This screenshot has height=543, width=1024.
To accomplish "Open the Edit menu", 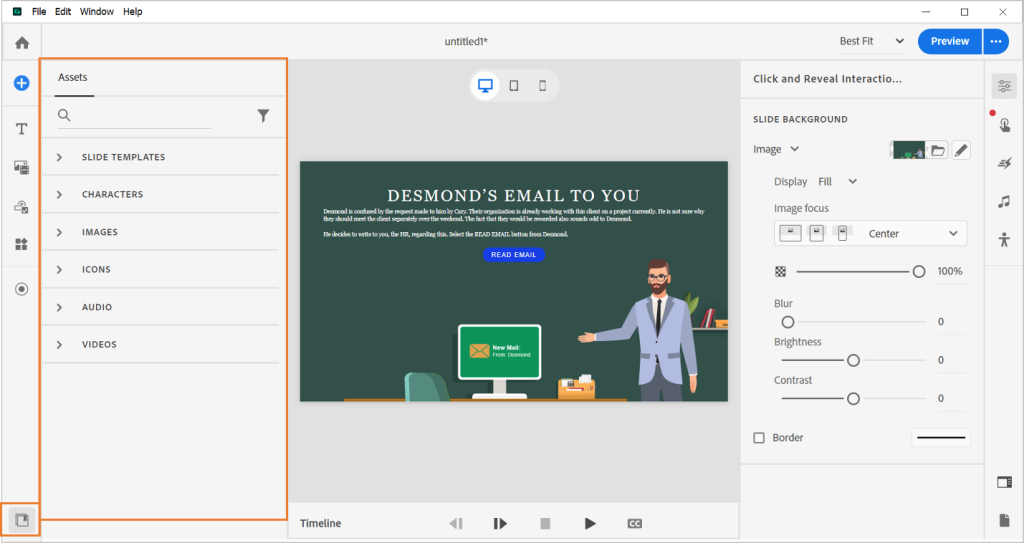I will pyautogui.click(x=63, y=12).
